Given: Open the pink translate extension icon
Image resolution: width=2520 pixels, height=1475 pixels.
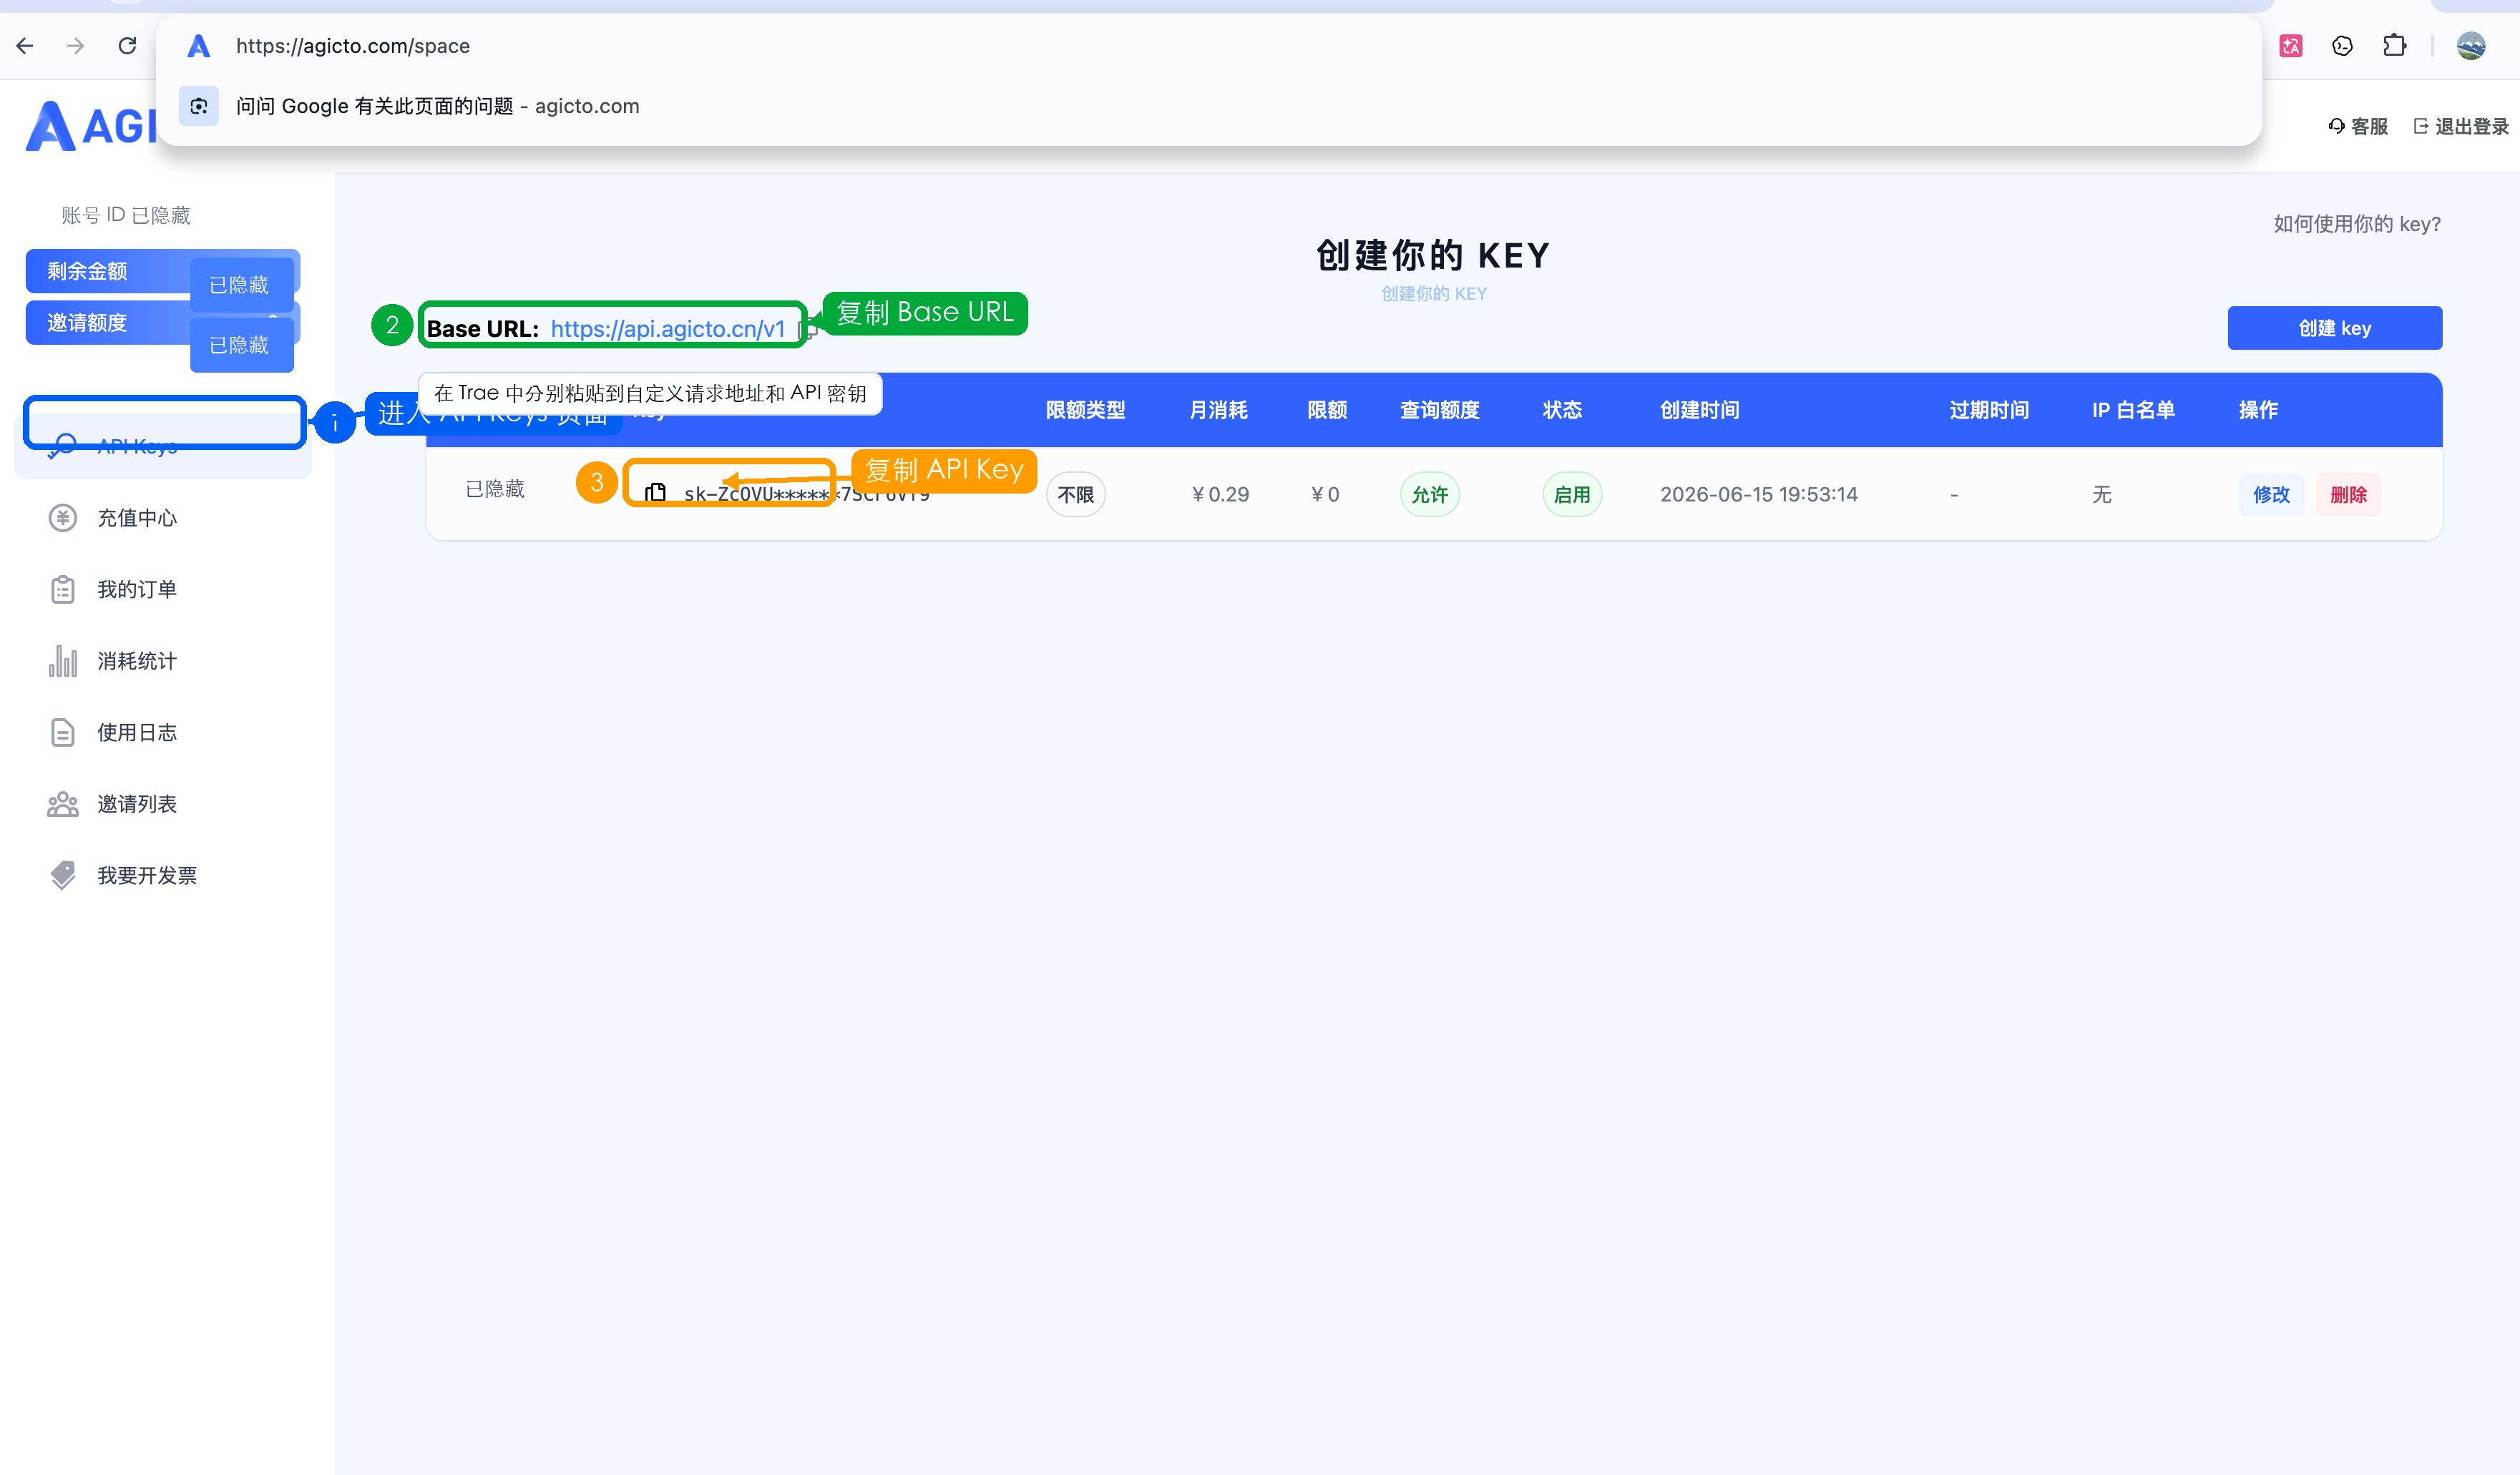Looking at the screenshot, I should (x=2291, y=46).
